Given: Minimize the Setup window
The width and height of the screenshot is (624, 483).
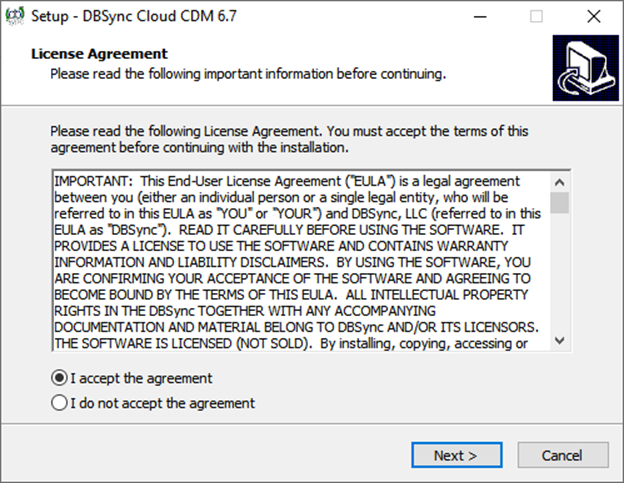Looking at the screenshot, I should pyautogui.click(x=490, y=16).
